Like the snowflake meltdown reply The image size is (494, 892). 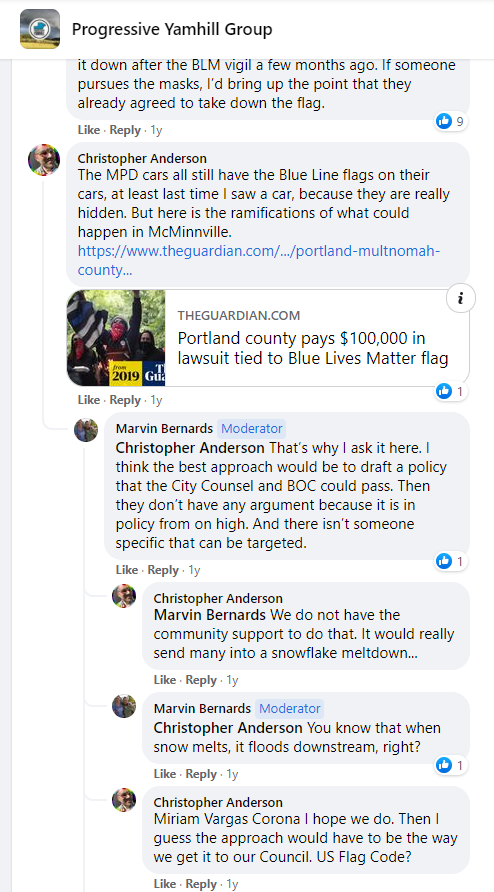click(x=164, y=680)
